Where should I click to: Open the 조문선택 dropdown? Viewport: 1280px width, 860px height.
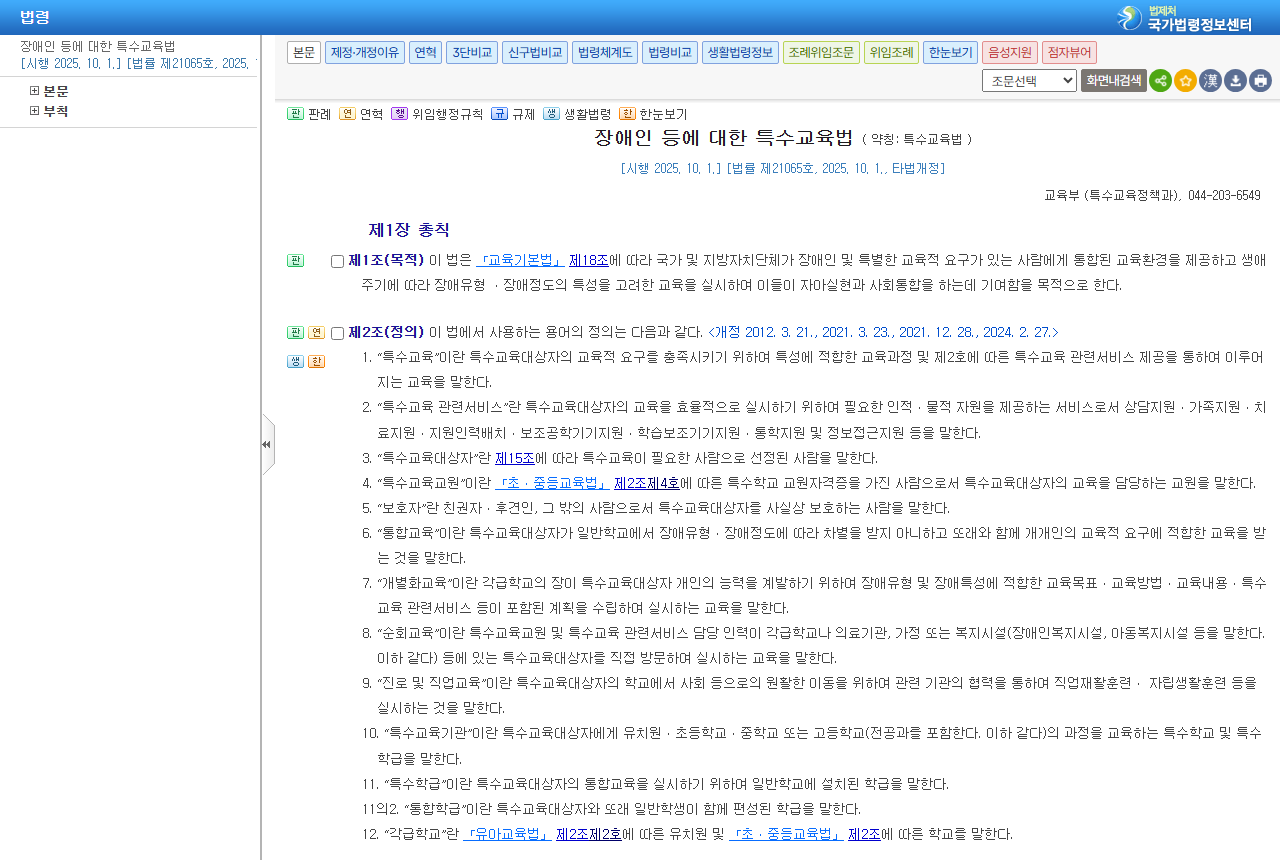1029,81
